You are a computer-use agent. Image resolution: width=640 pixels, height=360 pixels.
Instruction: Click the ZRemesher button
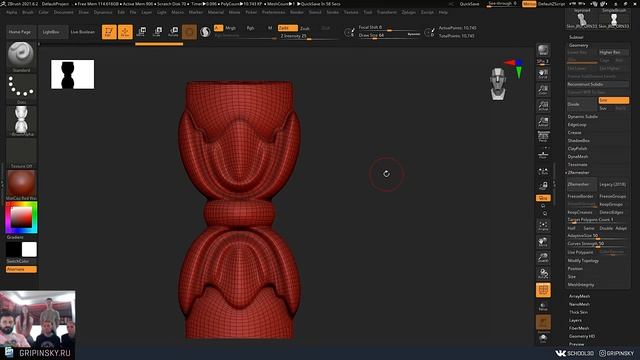pyautogui.click(x=582, y=184)
